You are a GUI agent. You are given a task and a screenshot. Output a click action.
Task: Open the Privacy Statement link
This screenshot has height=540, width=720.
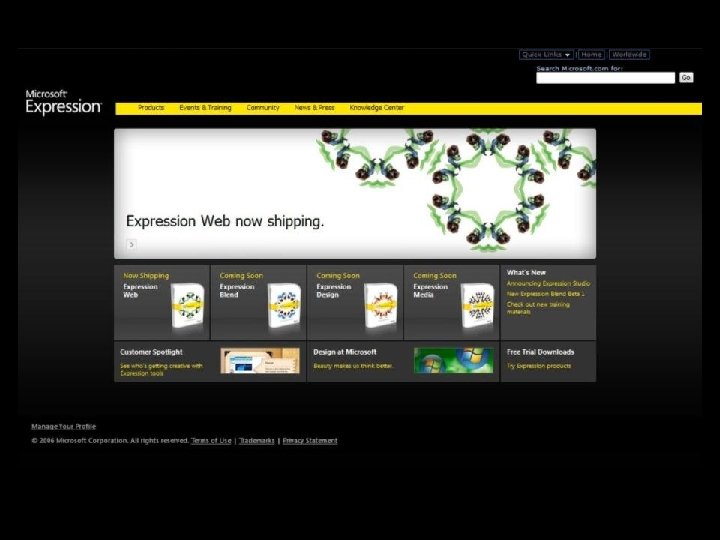pos(310,440)
